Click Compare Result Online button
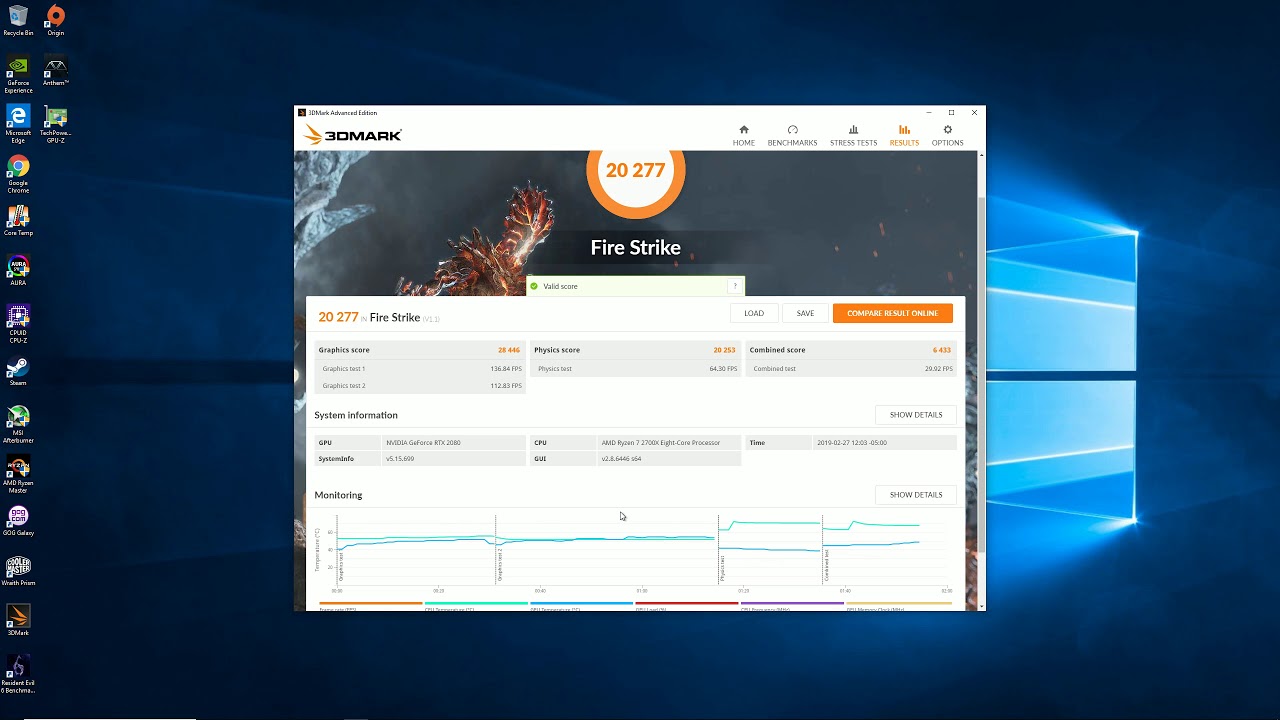The image size is (1280, 720). 892,313
